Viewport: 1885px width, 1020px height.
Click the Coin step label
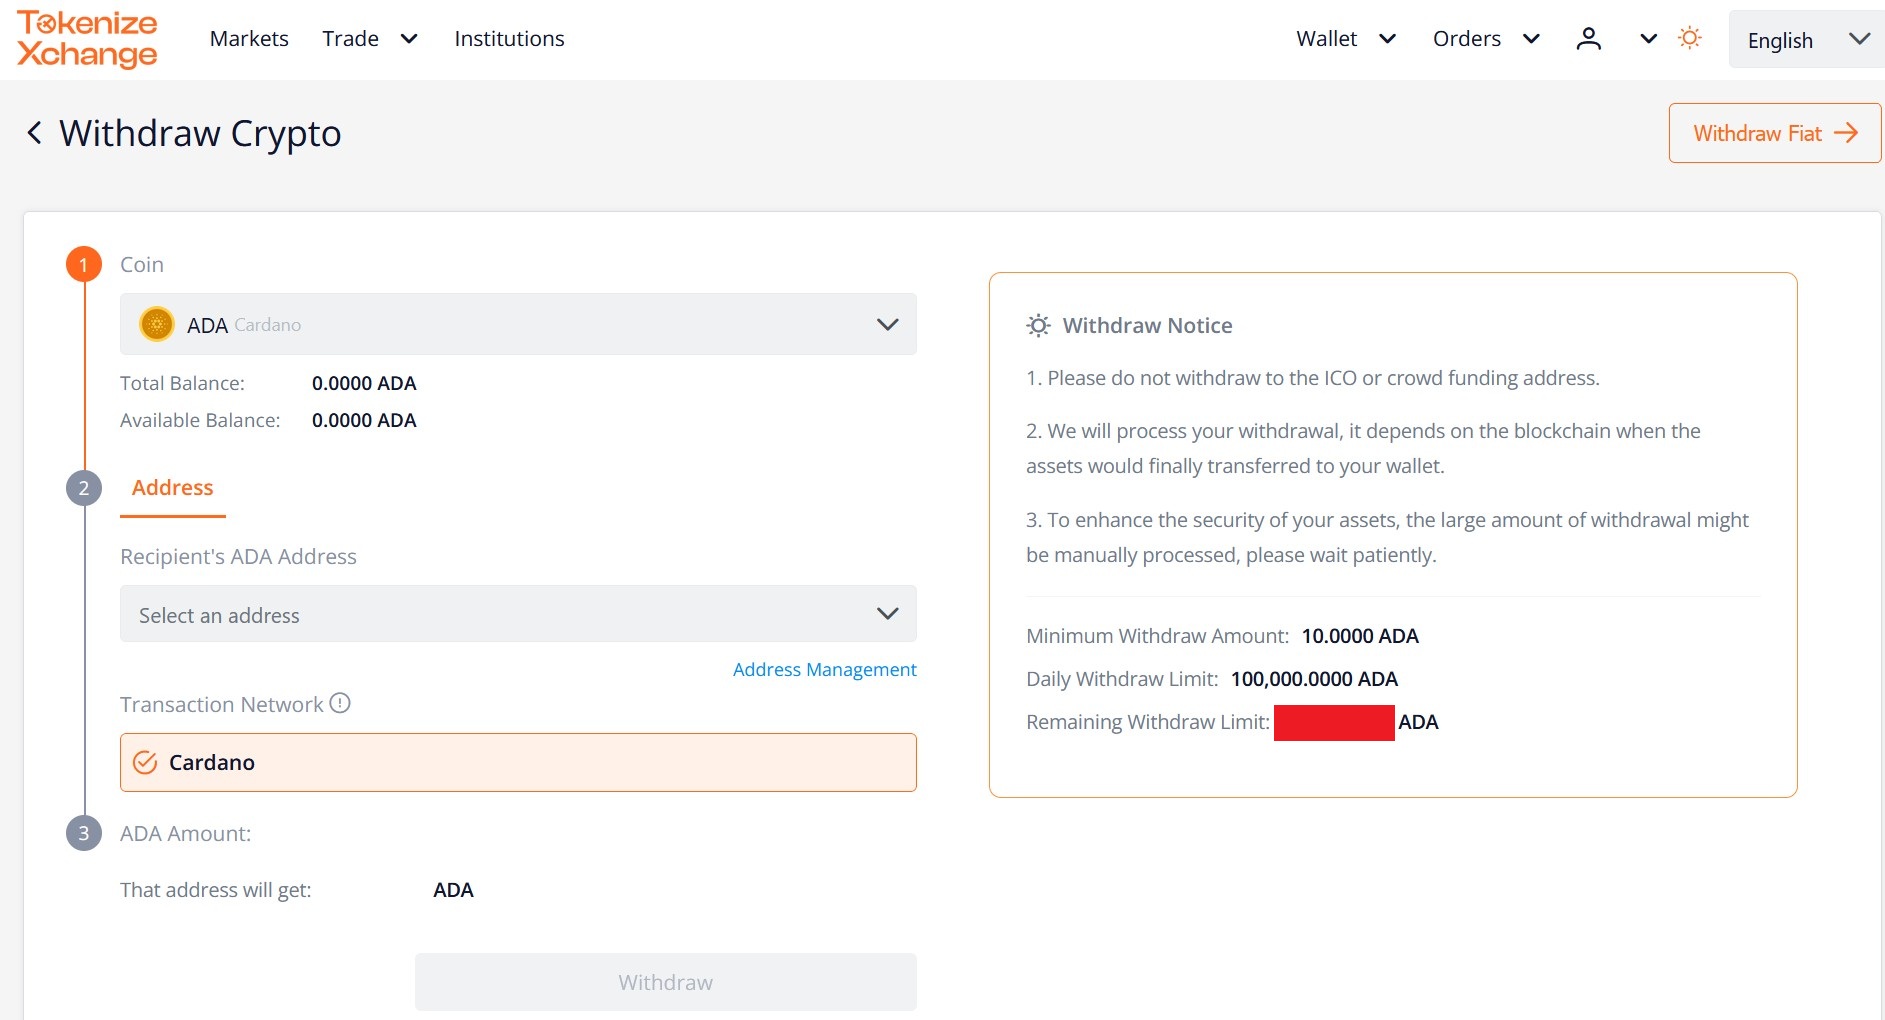141,264
